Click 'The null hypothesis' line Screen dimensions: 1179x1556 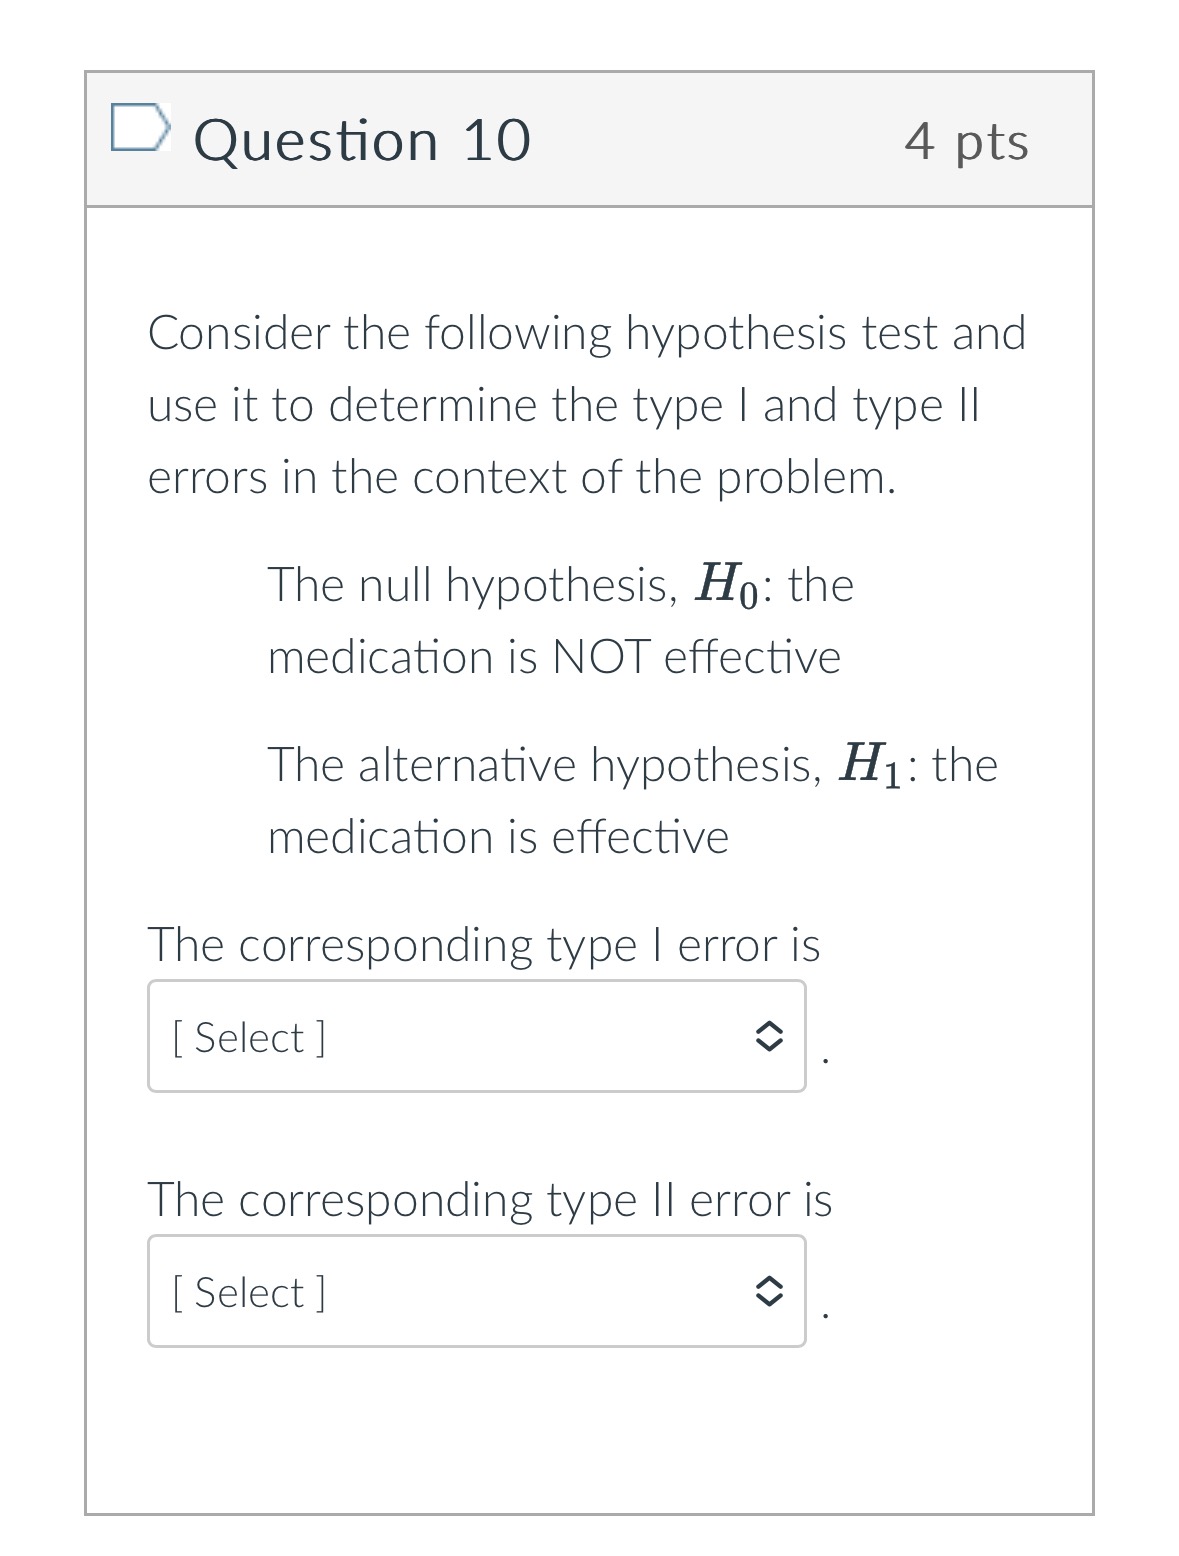[x=561, y=585]
